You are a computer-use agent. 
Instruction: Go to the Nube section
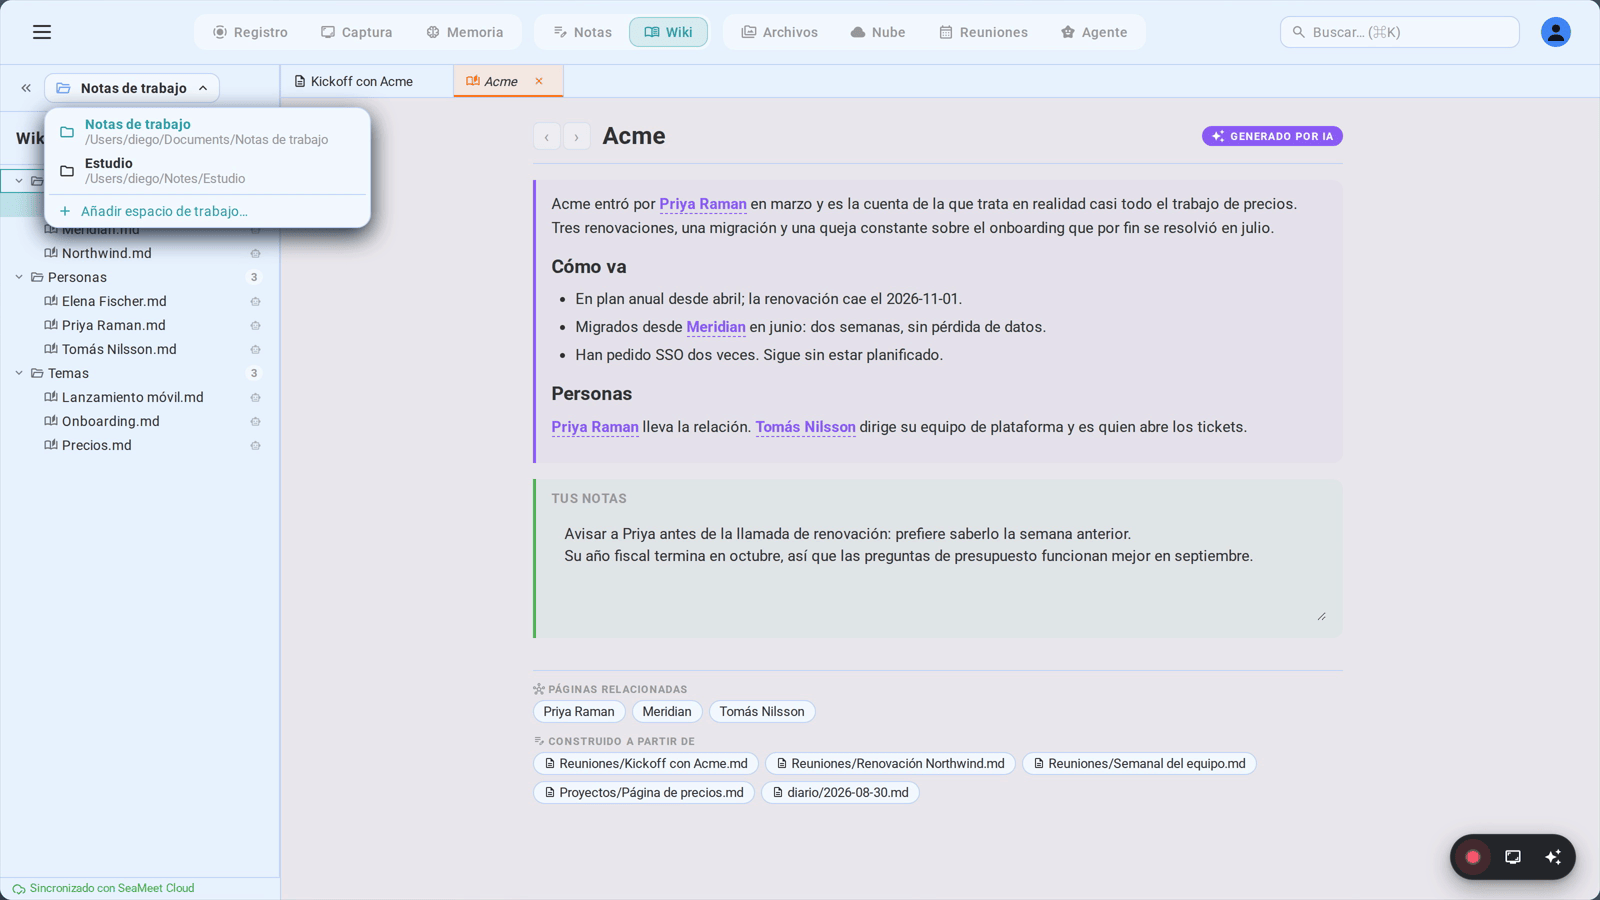[x=878, y=32]
